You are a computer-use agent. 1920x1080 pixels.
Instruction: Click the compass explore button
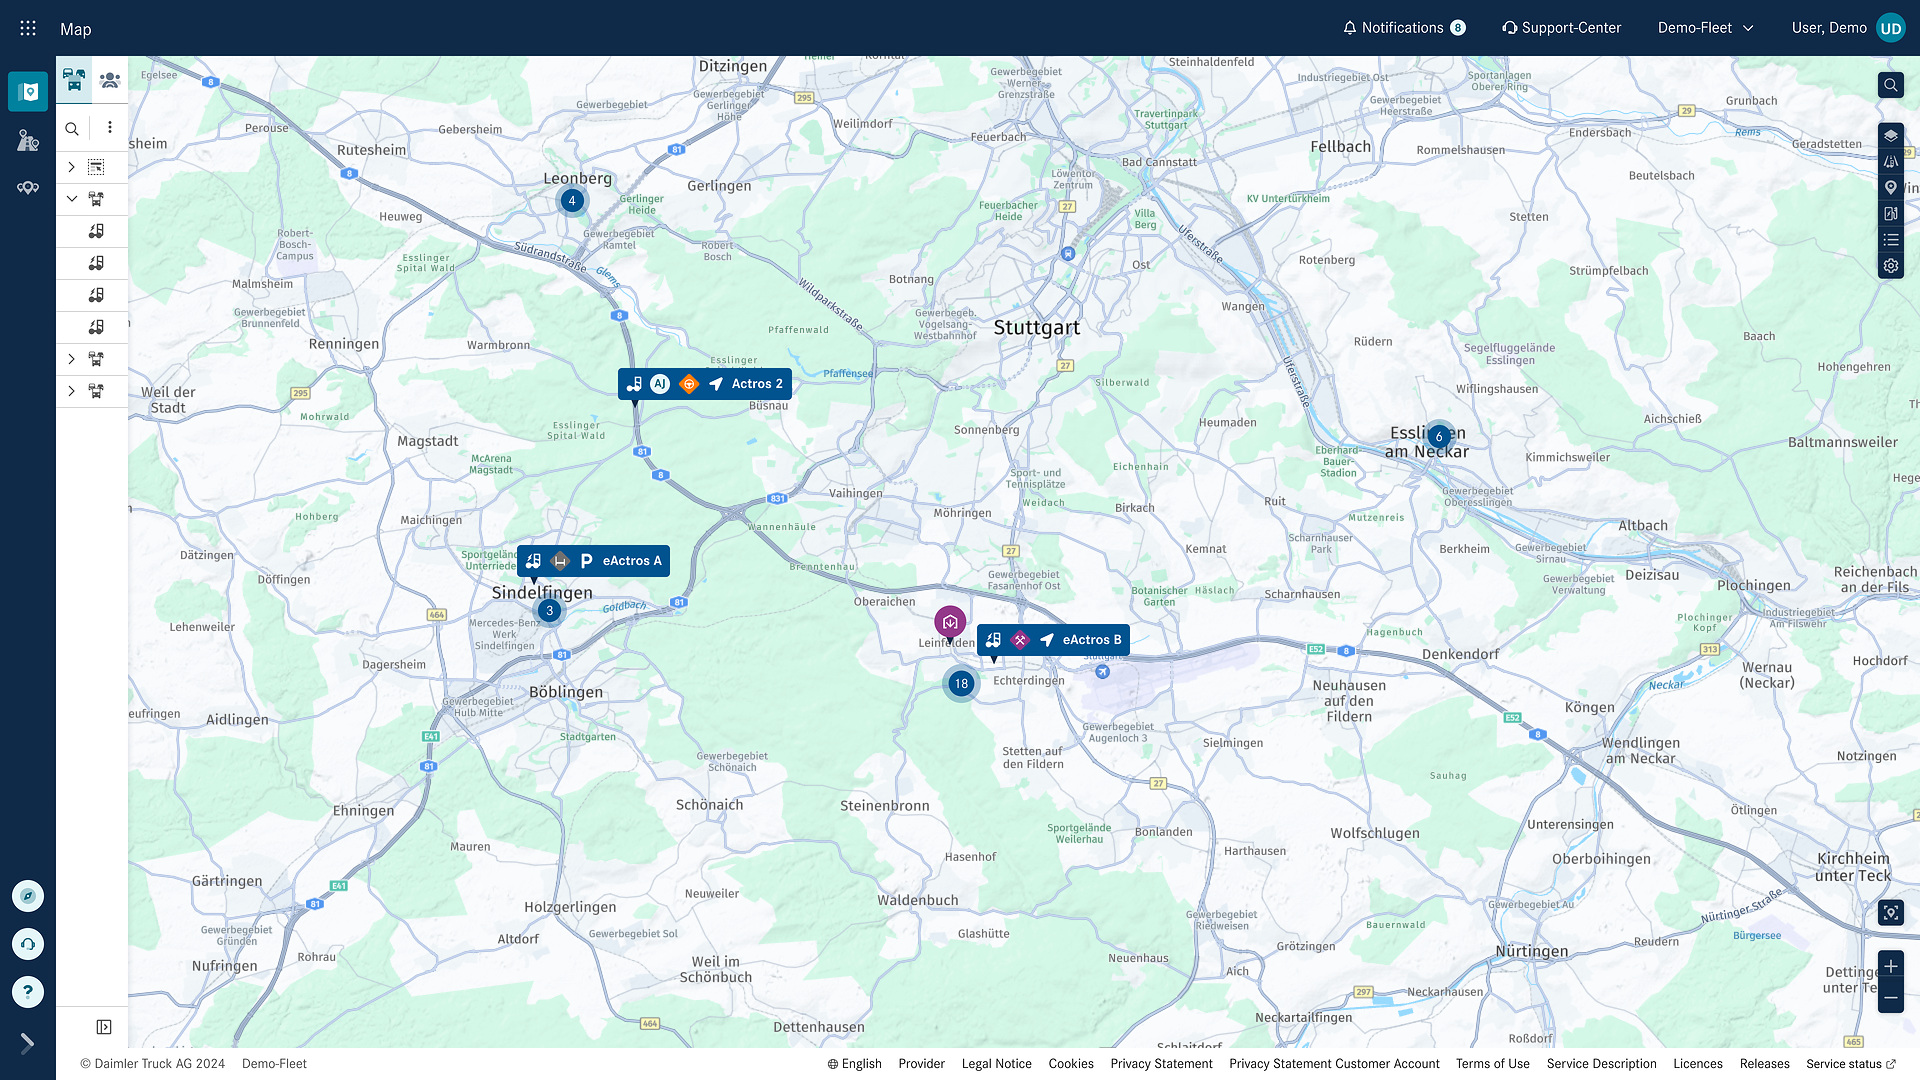[28, 896]
